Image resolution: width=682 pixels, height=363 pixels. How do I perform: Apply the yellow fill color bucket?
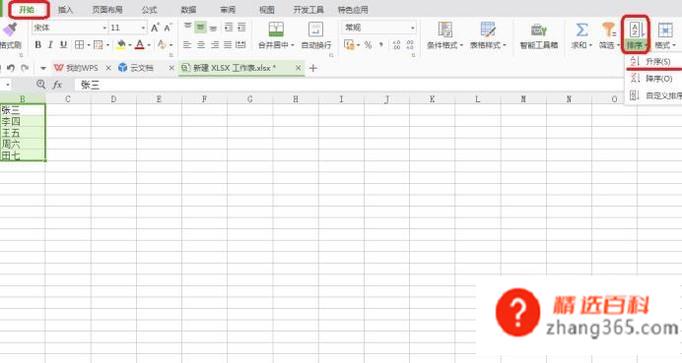click(121, 45)
